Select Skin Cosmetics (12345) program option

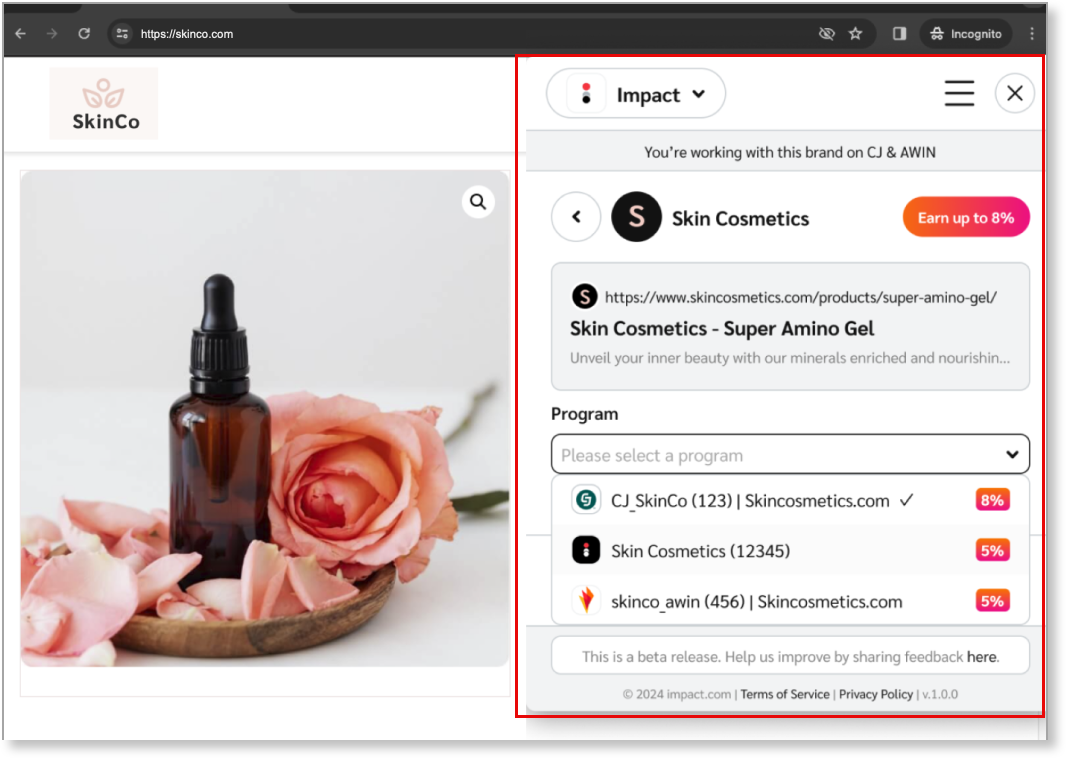(790, 550)
